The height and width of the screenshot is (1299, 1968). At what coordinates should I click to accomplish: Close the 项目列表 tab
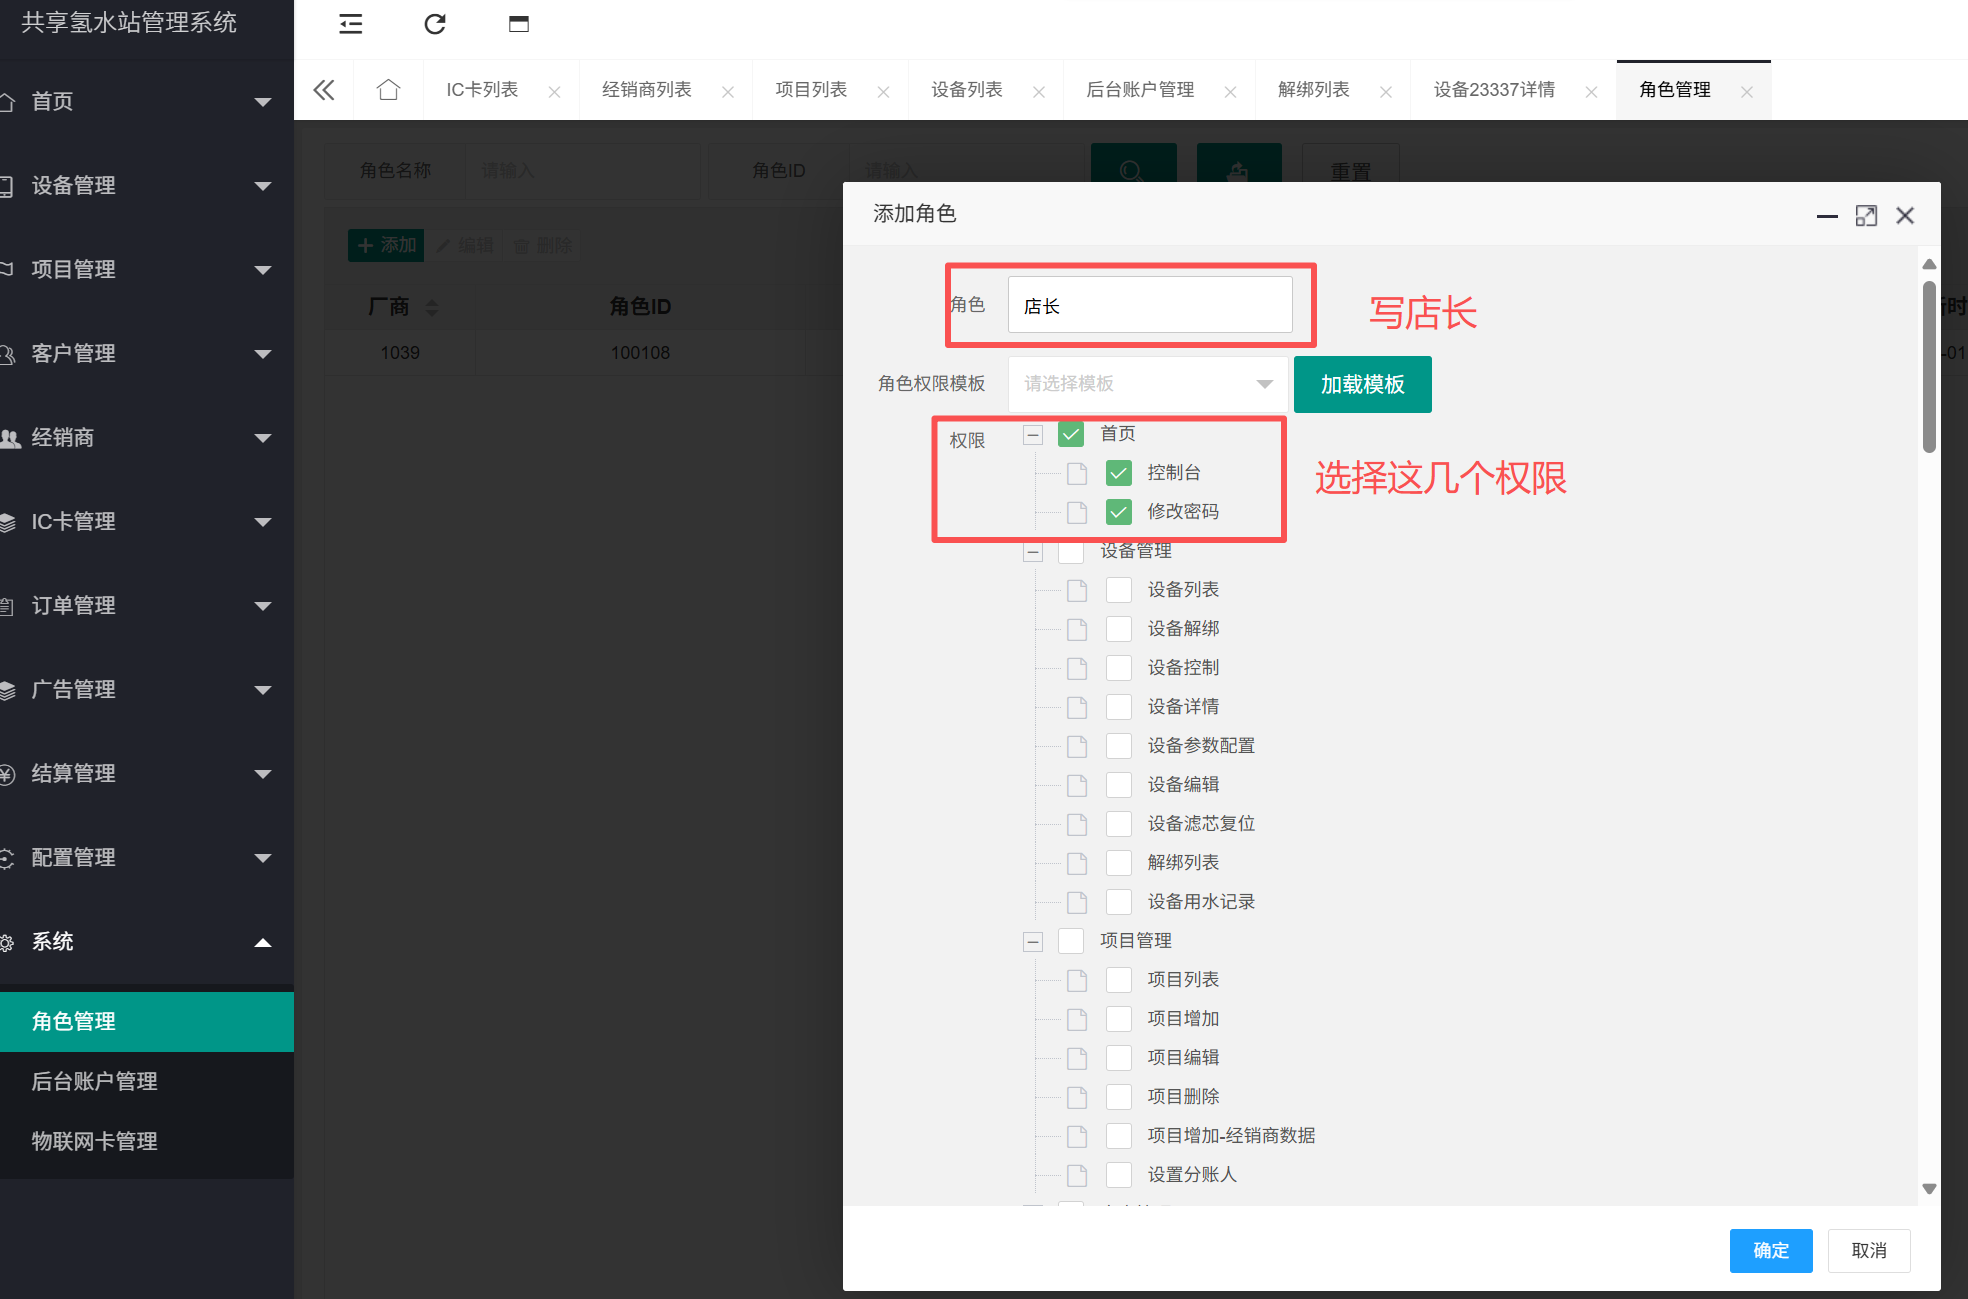pos(883,92)
